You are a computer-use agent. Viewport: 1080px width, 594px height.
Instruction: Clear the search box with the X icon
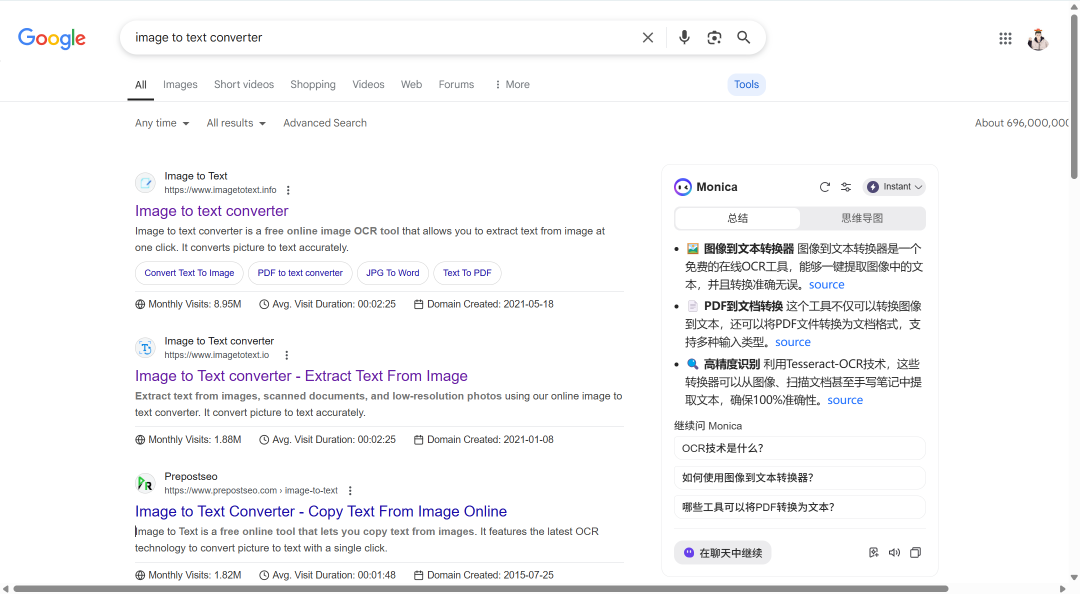coord(647,38)
